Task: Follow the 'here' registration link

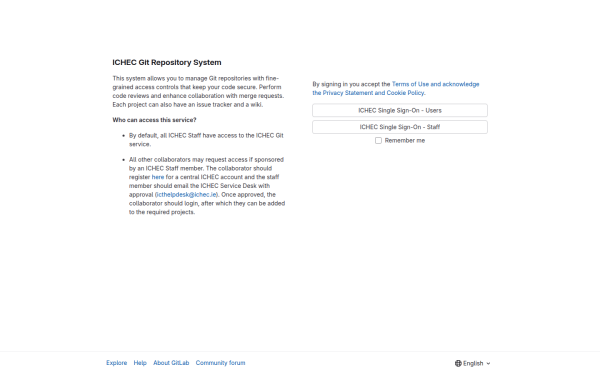Action: (158, 177)
